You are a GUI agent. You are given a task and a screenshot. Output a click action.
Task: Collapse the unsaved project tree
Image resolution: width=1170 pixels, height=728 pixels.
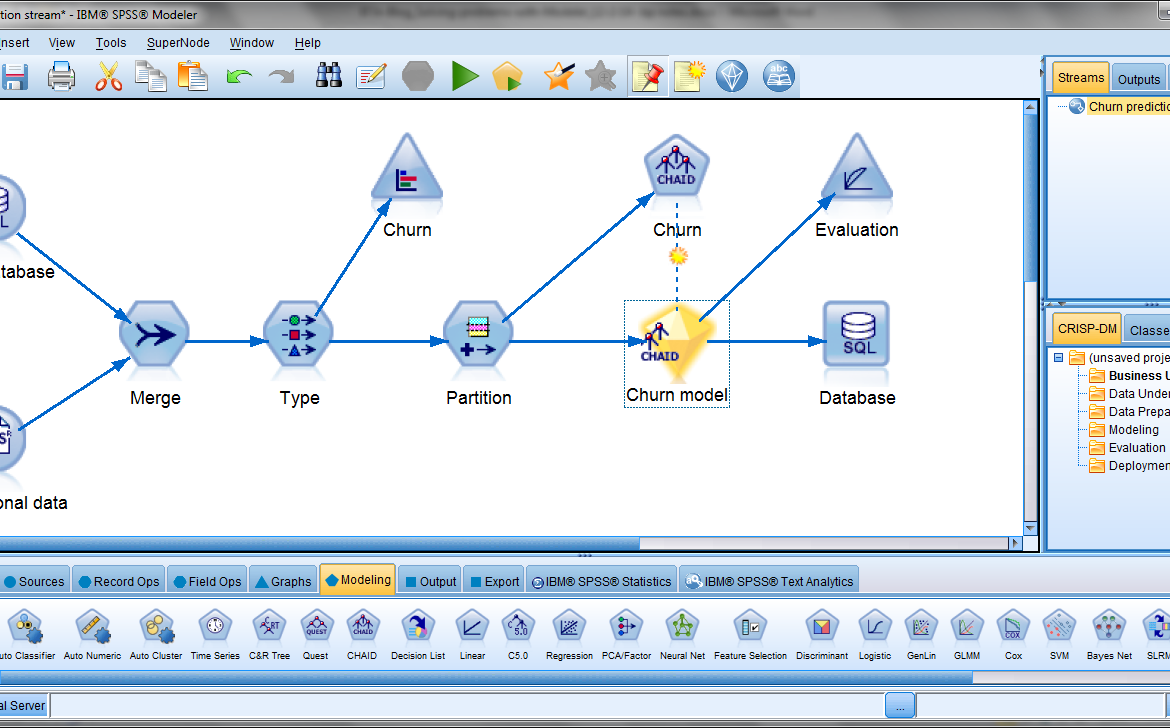[x=1058, y=357]
